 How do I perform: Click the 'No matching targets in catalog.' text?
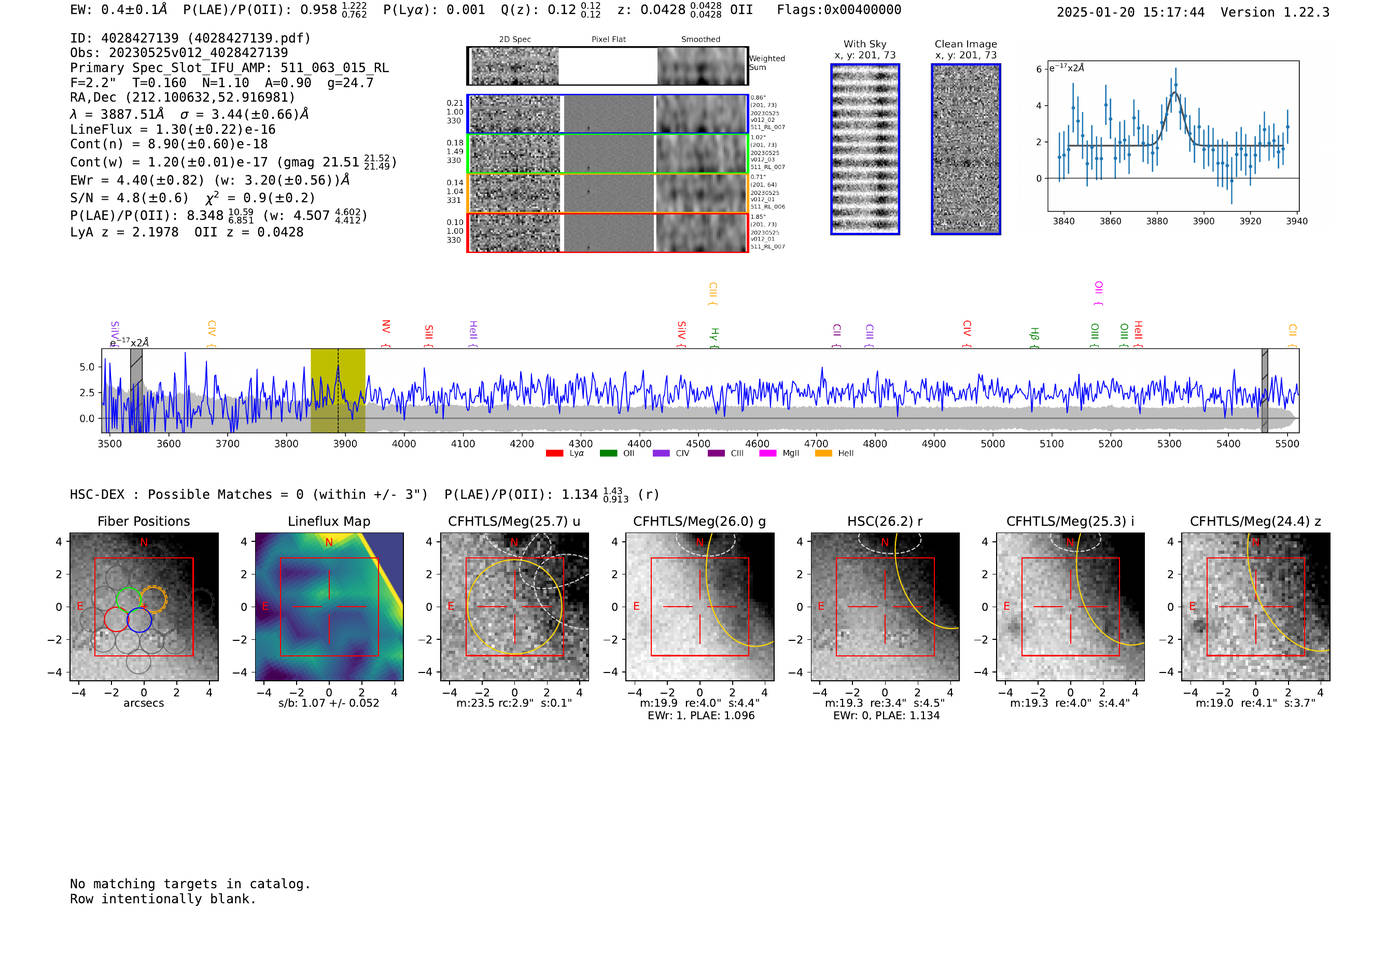190,884
